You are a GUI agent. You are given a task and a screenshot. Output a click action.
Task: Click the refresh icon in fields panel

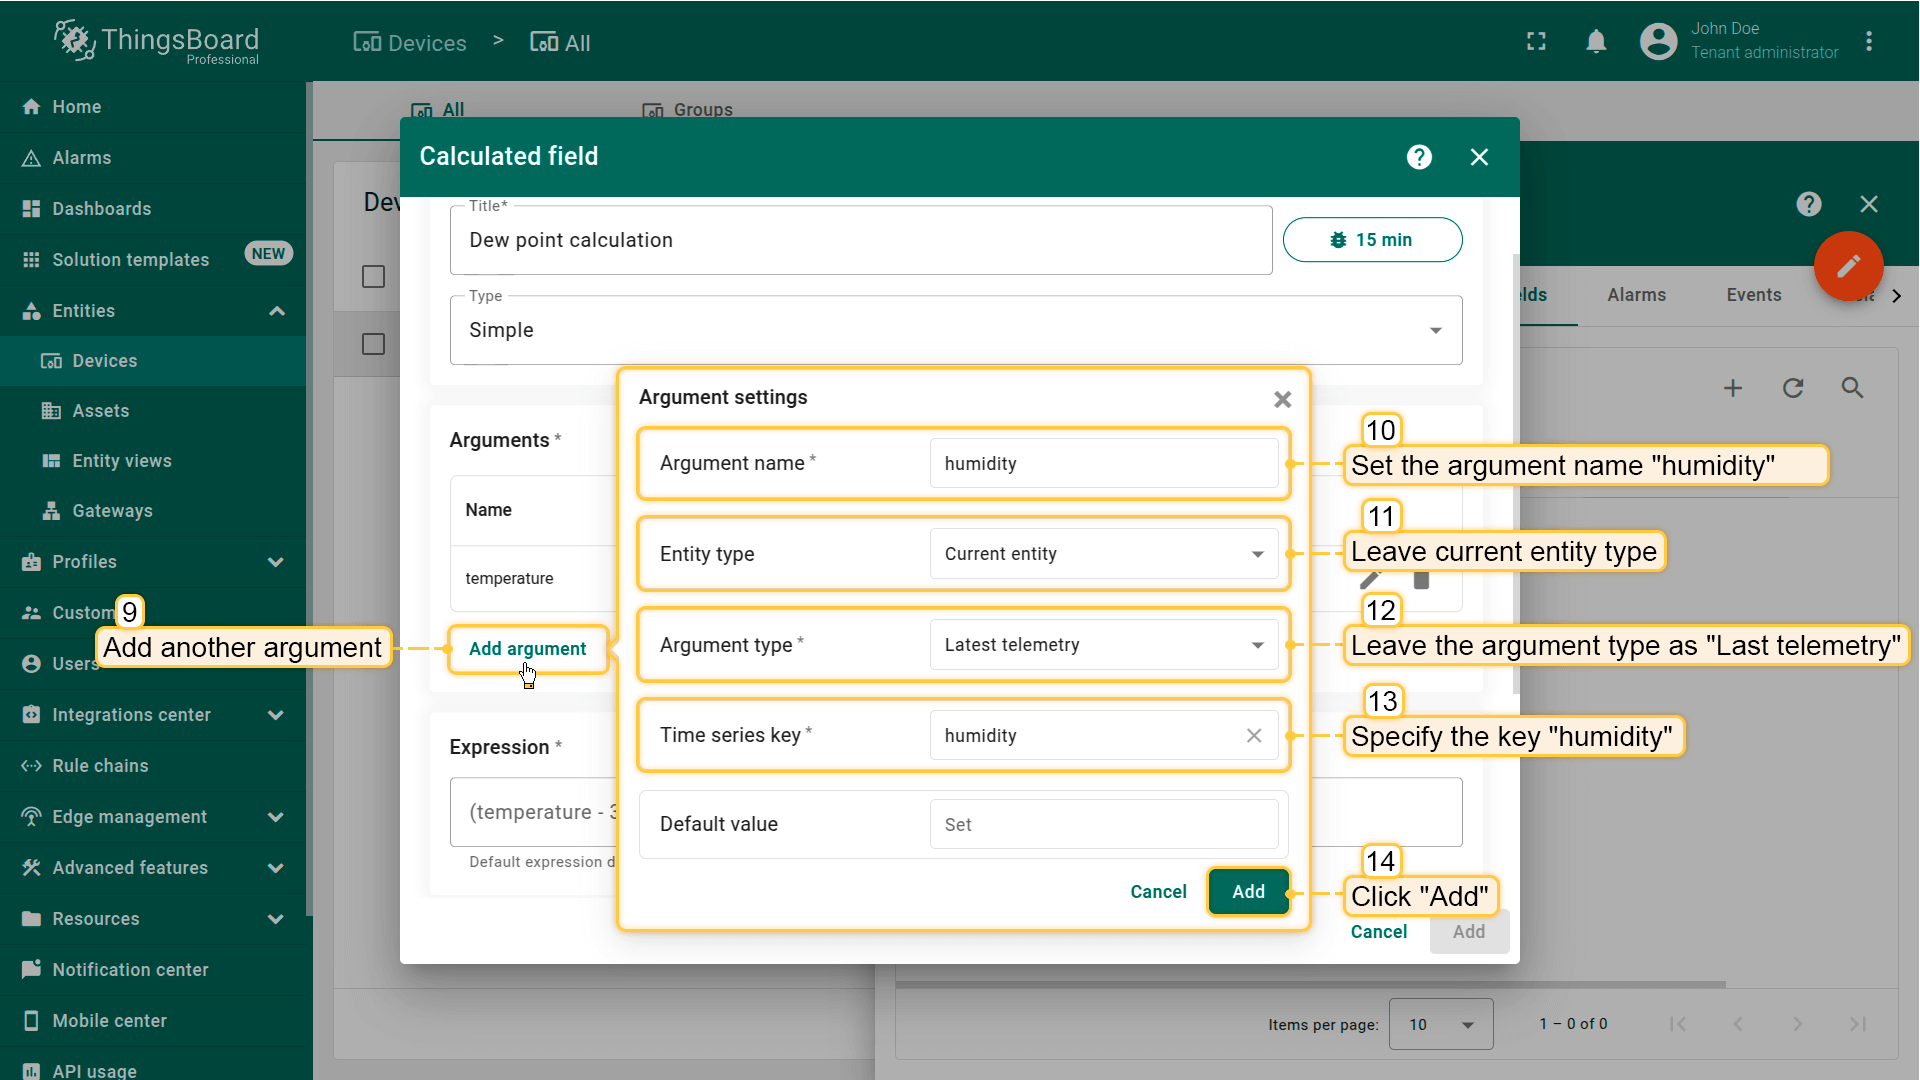point(1793,388)
